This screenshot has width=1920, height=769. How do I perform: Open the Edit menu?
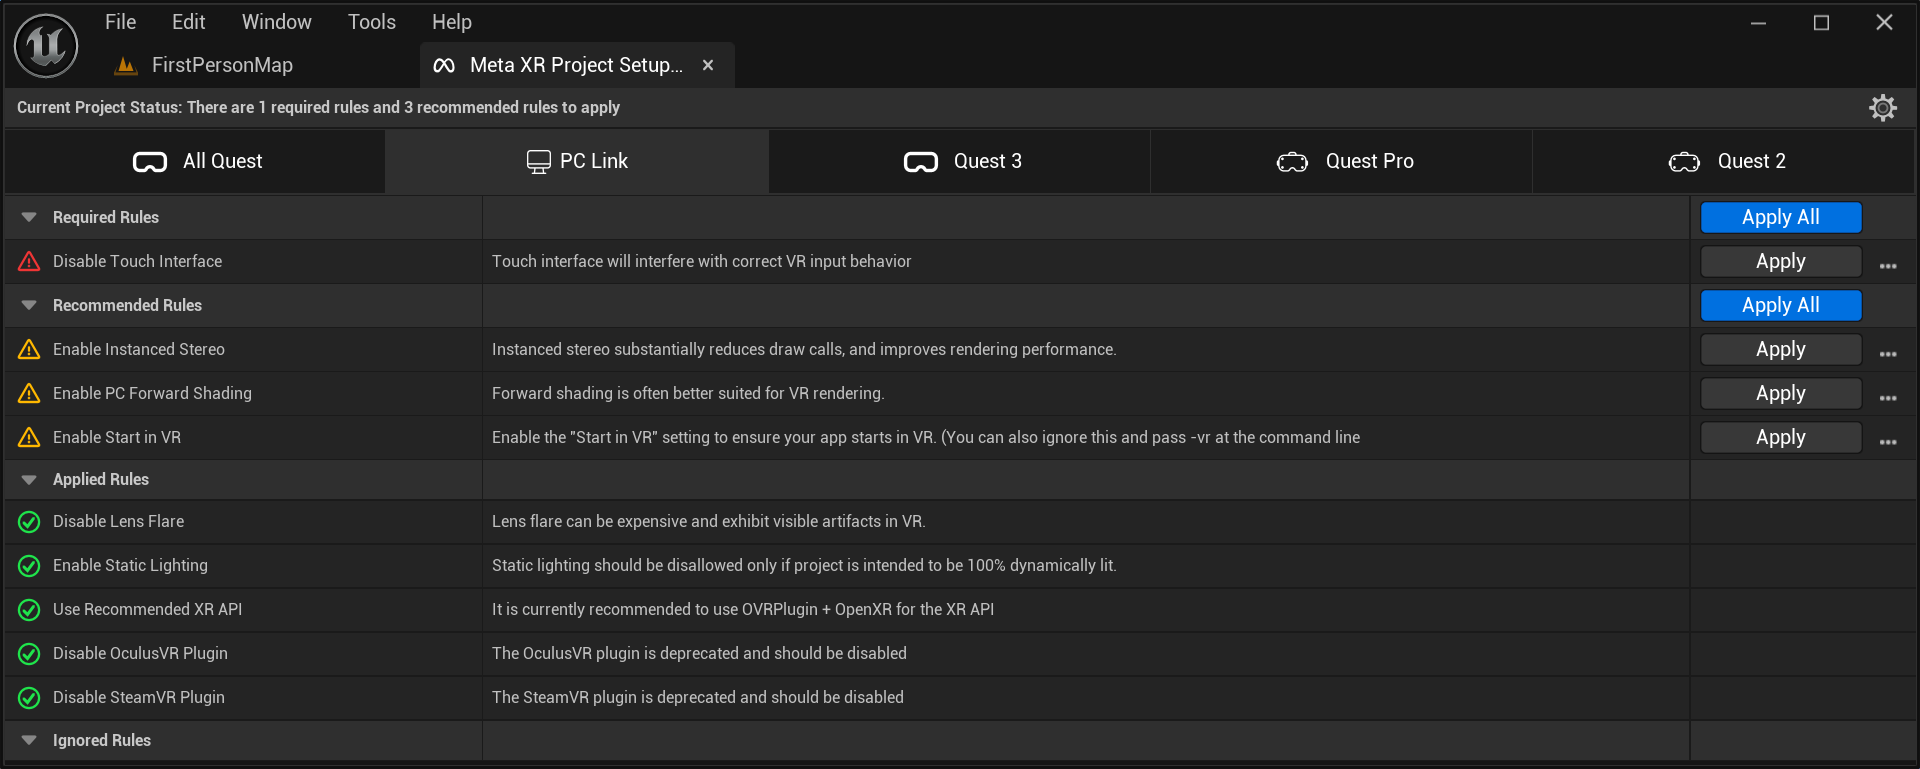[188, 22]
